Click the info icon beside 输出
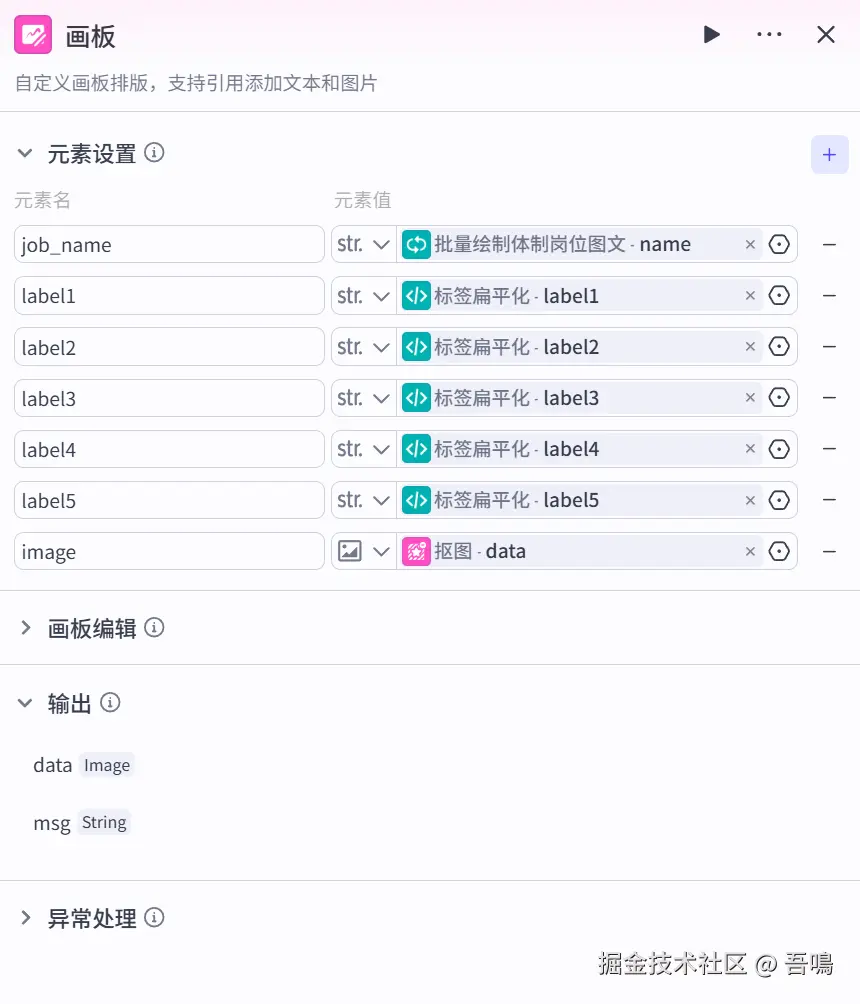The image size is (860, 1004). pos(111,703)
